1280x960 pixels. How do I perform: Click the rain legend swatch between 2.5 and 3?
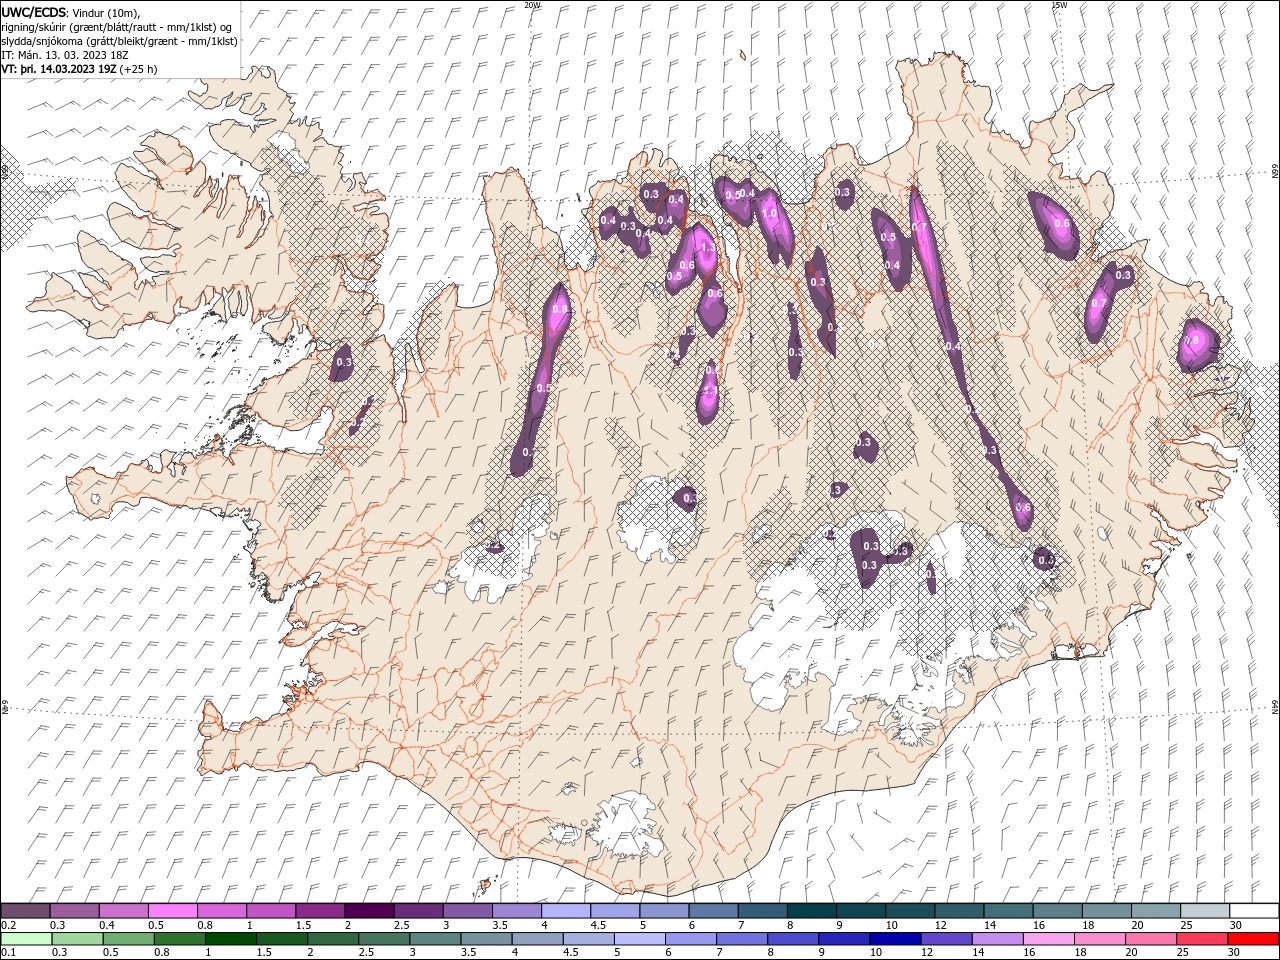[384, 939]
